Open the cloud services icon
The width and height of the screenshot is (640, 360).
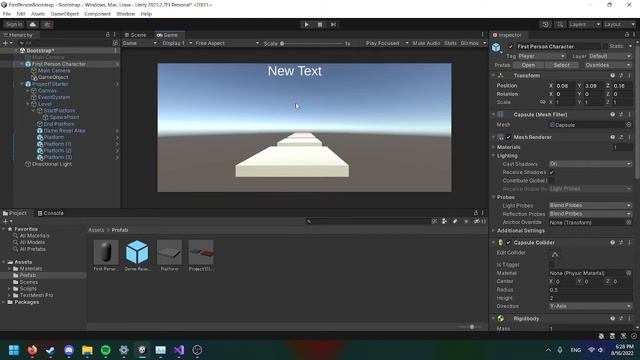[33, 24]
